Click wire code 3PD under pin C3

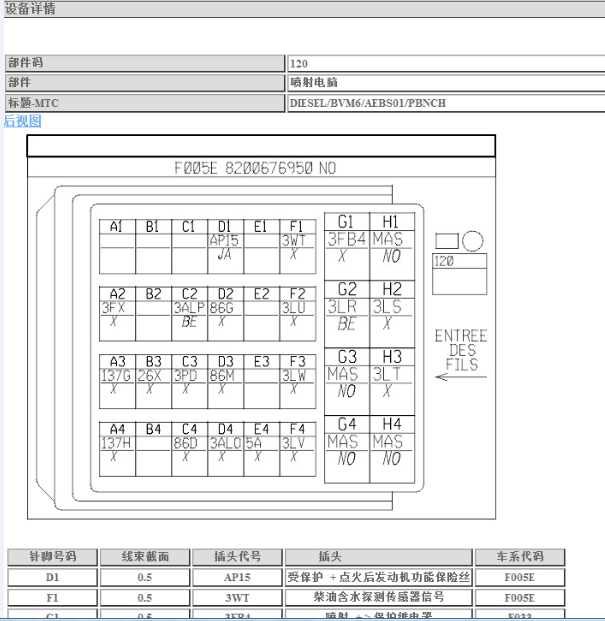186,375
